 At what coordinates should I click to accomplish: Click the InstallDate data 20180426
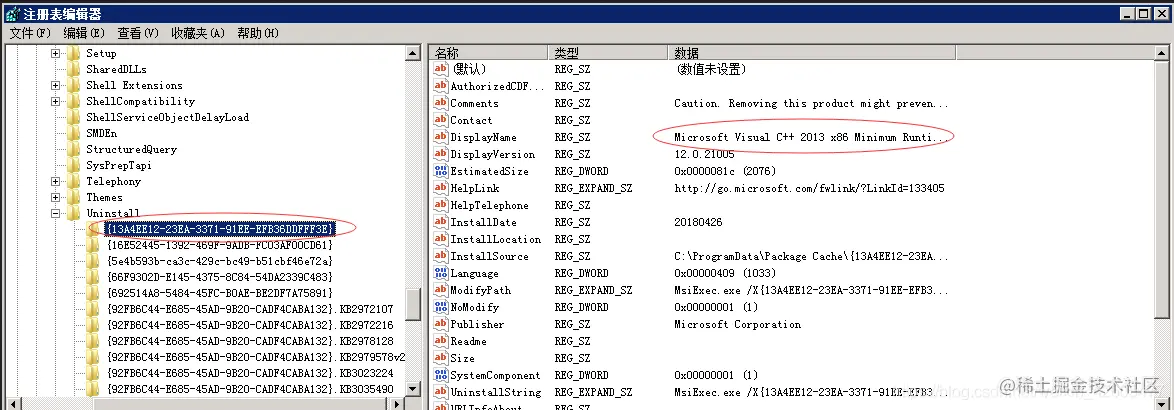point(699,222)
